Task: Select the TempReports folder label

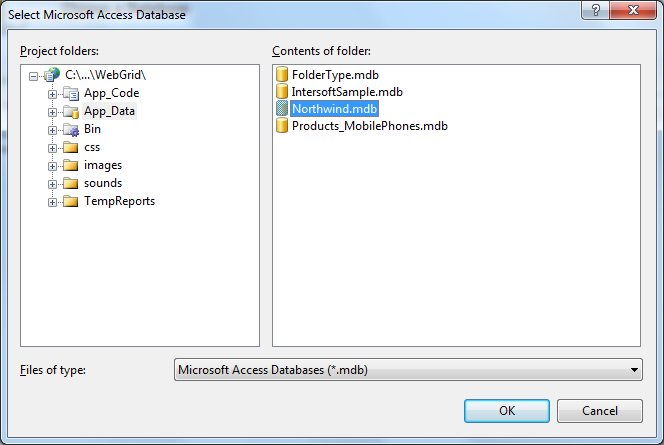Action: click(119, 201)
